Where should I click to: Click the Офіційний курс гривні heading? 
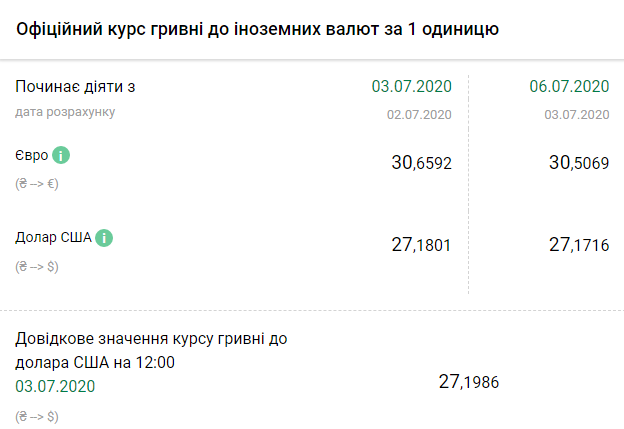click(x=258, y=29)
